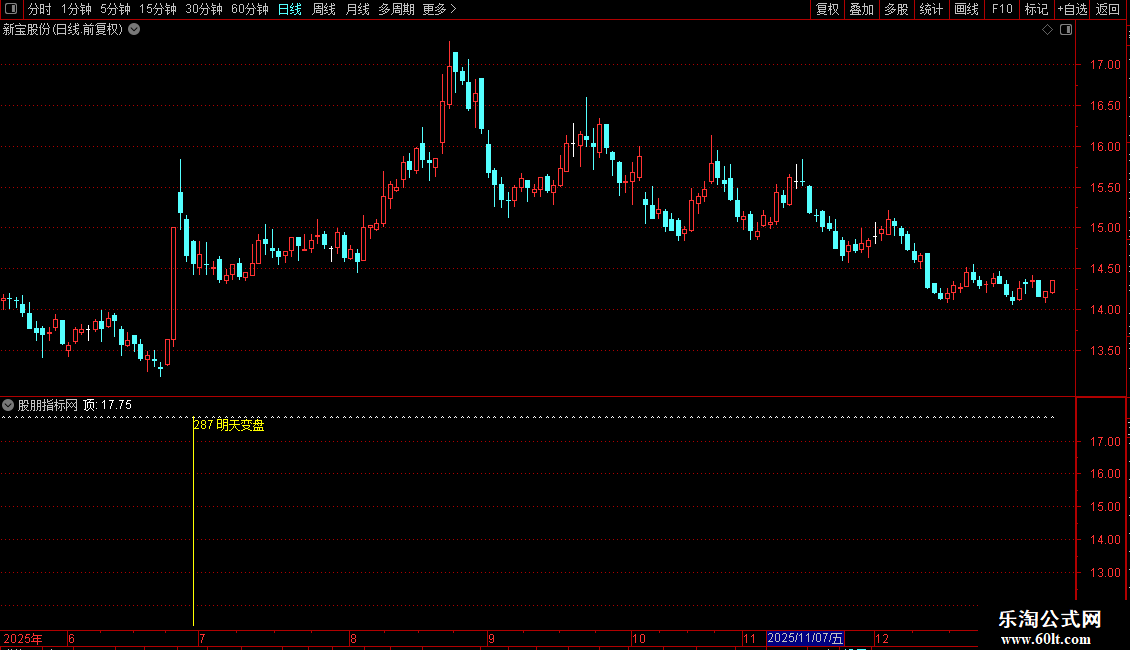Open the 多周期 multi-period view
The width and height of the screenshot is (1130, 650).
coord(396,9)
